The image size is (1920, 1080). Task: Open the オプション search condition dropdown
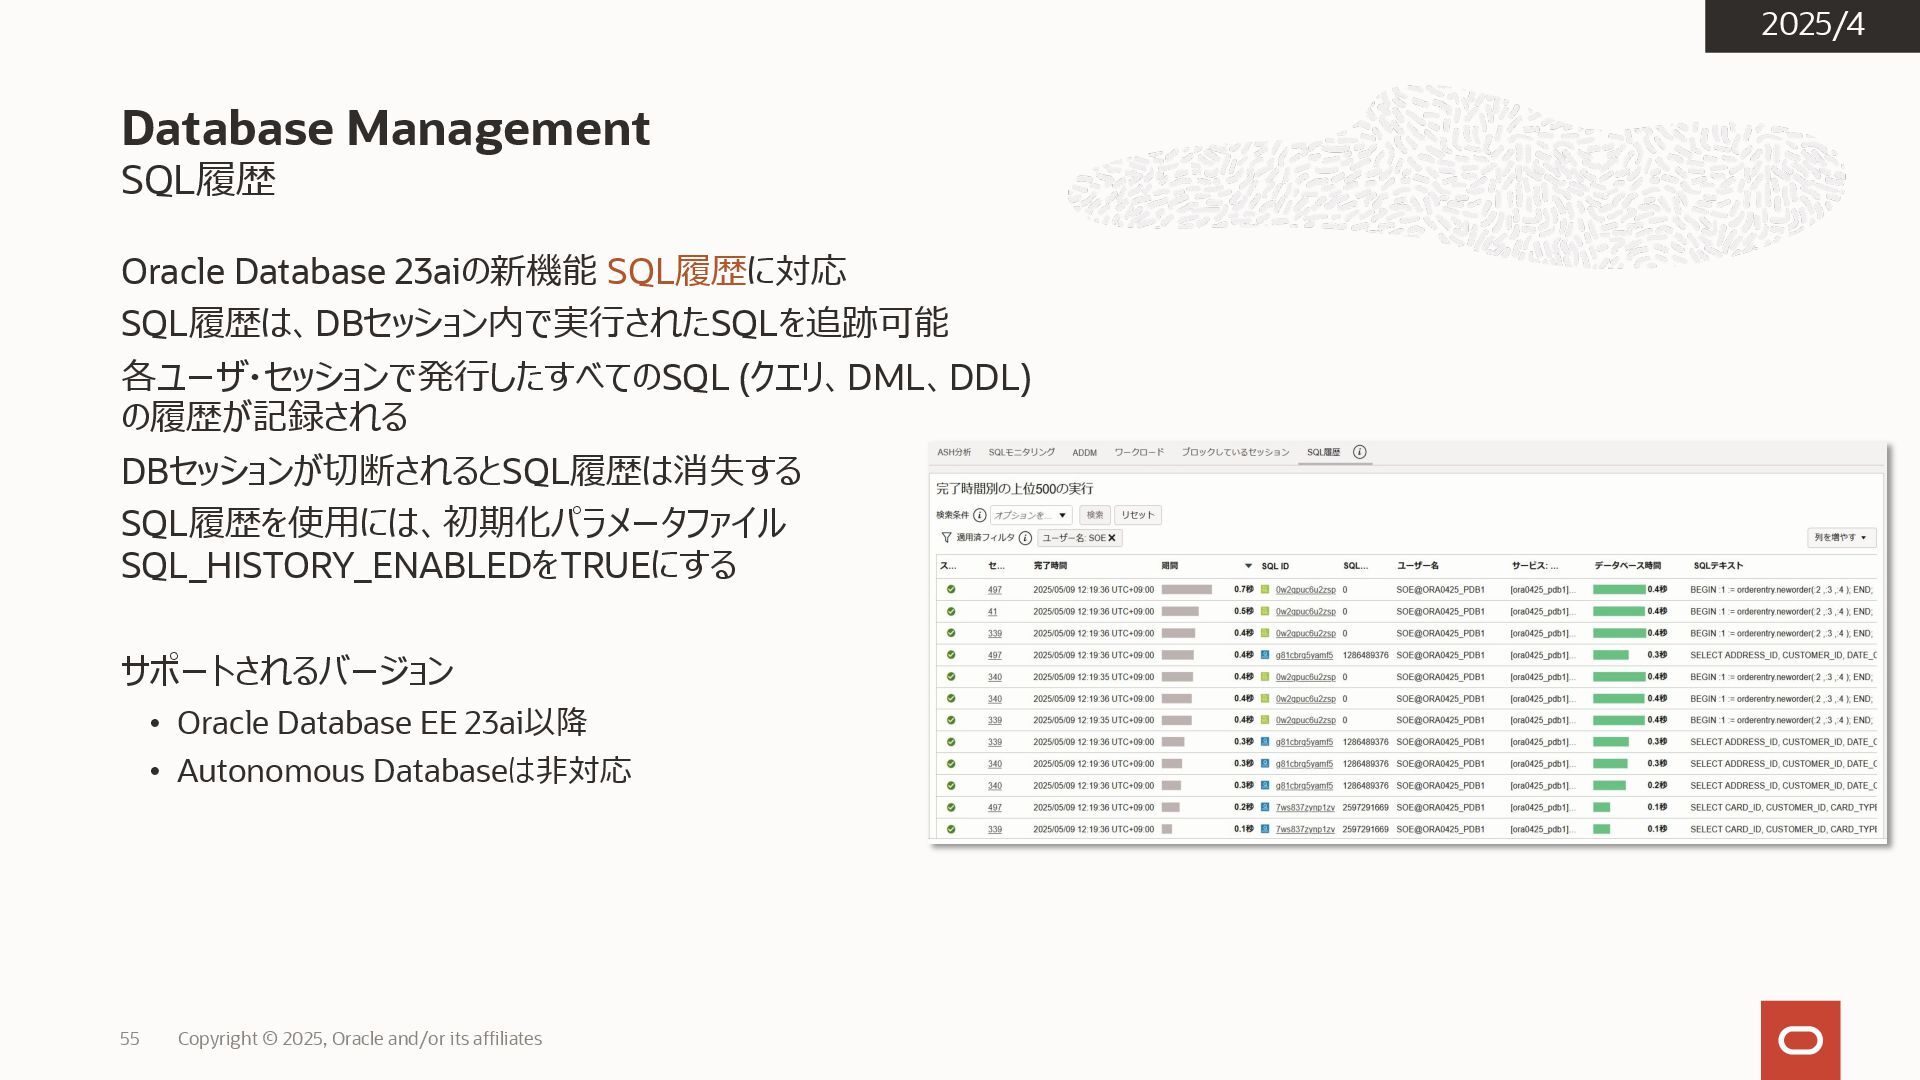tap(1031, 515)
